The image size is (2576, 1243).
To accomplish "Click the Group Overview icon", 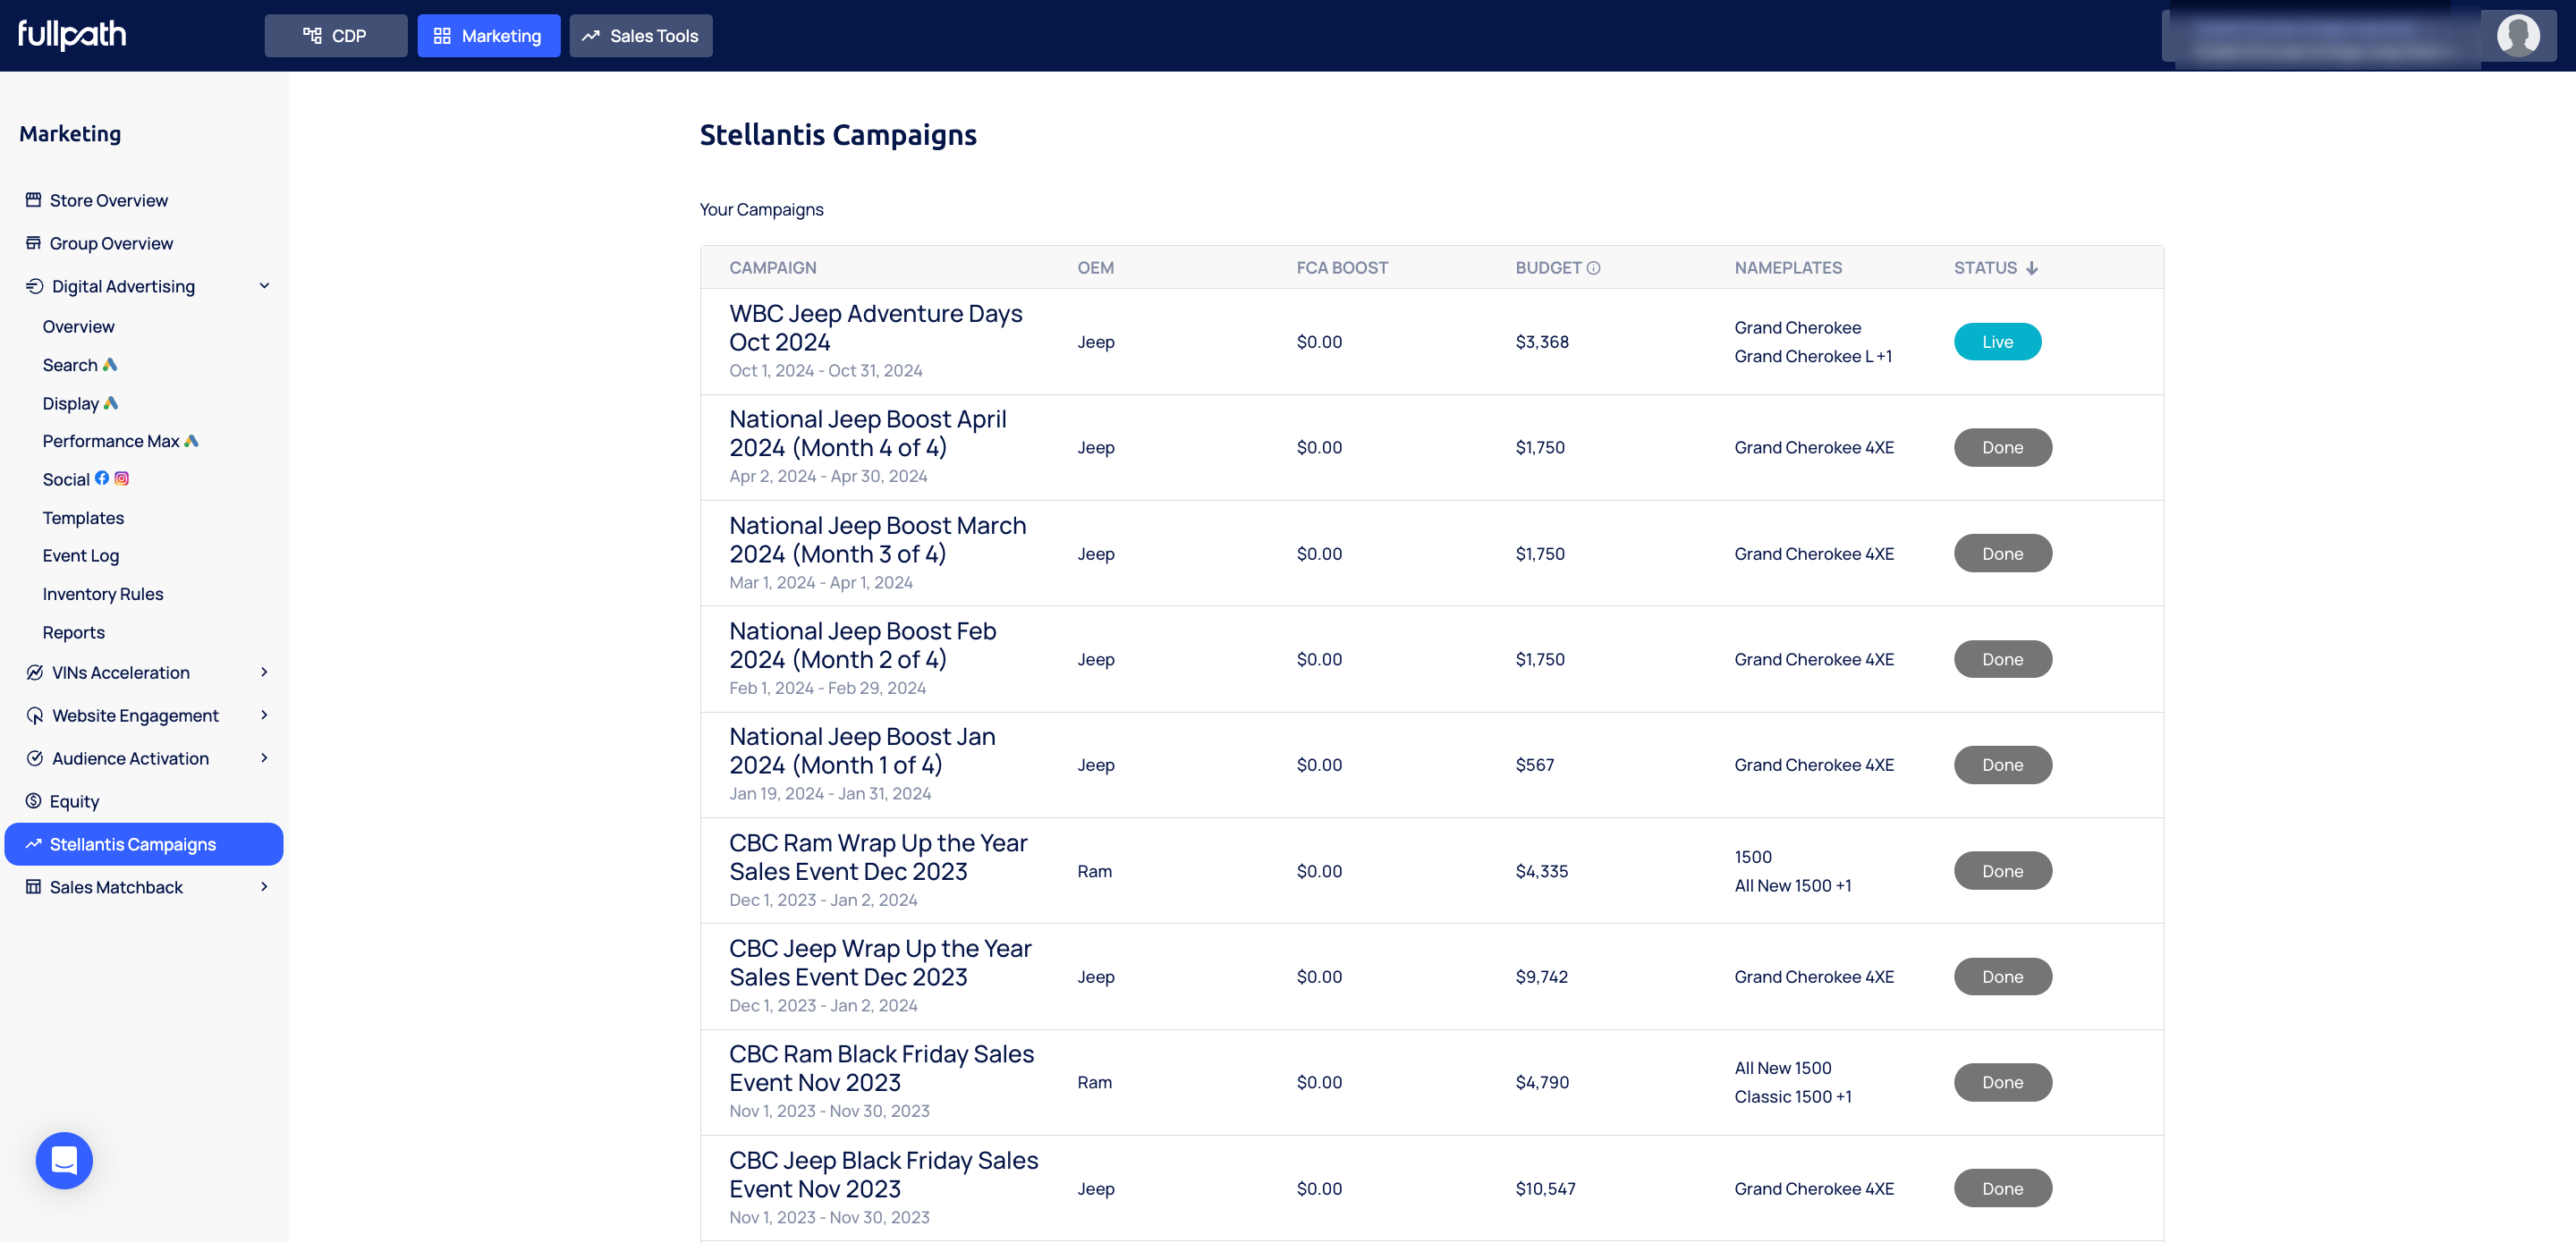I will tap(33, 243).
